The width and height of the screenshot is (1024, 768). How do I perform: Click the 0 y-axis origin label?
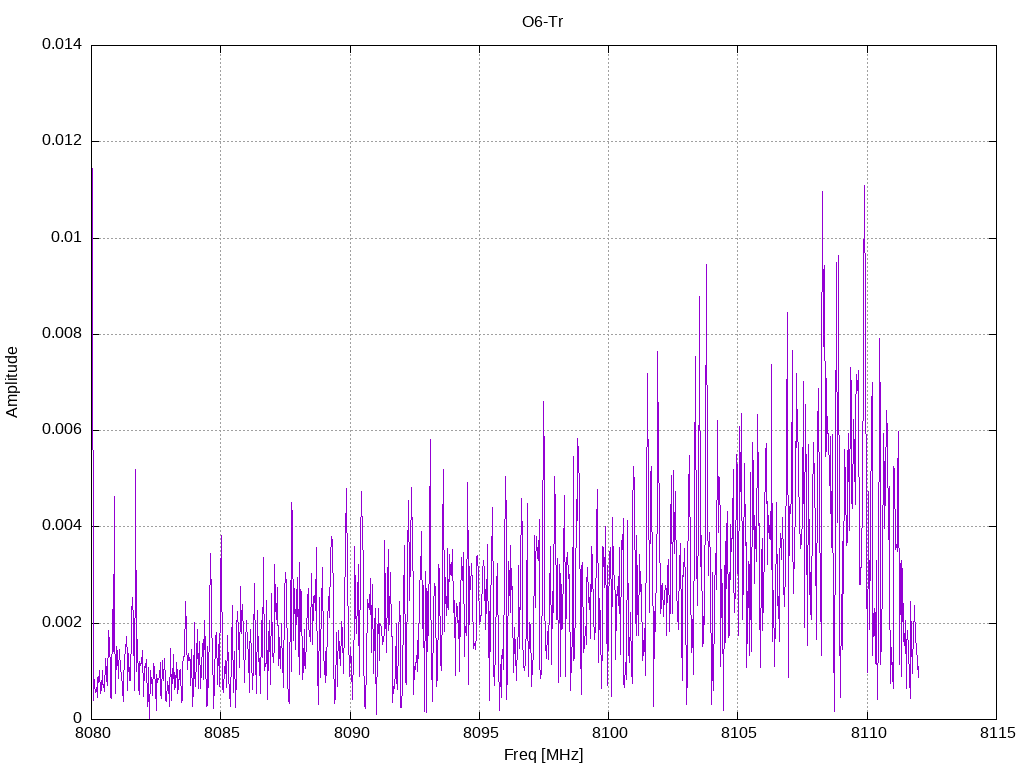click(76, 718)
